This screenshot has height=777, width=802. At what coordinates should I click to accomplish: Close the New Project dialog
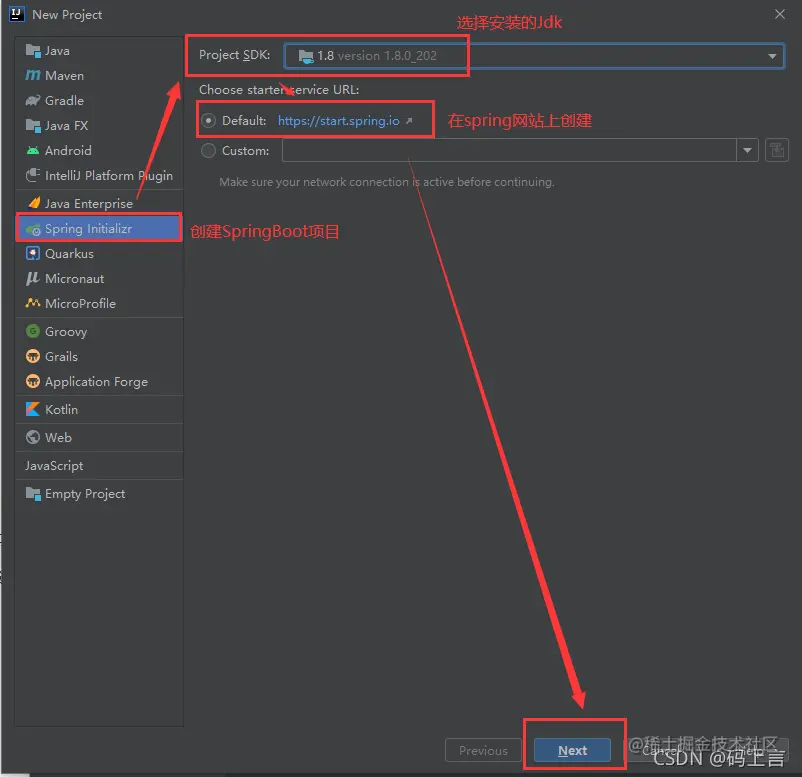click(x=779, y=14)
